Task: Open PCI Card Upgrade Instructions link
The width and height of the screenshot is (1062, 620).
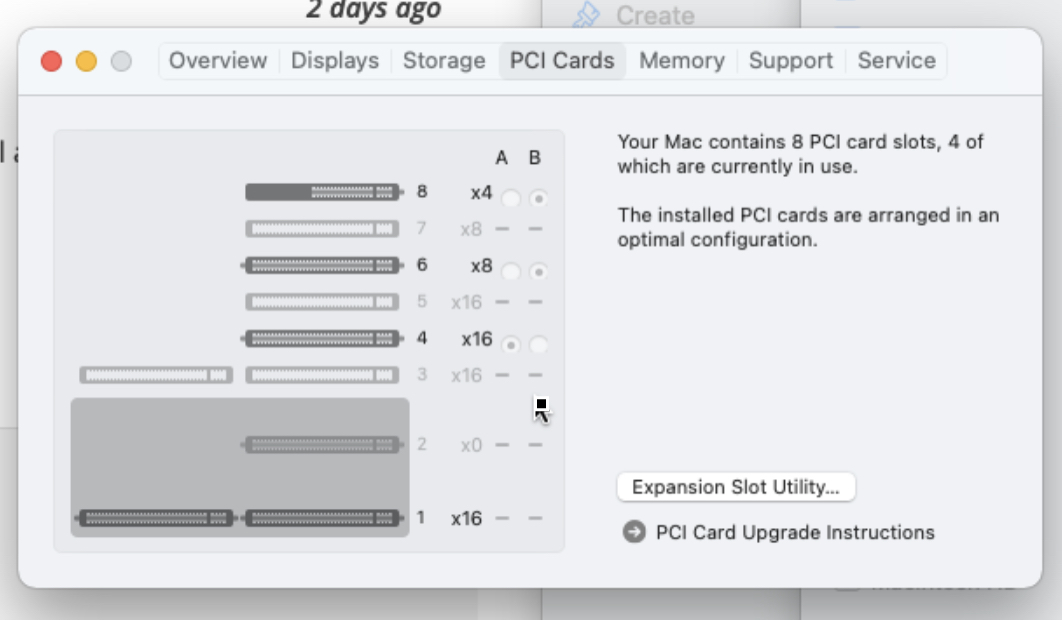Action: tap(795, 533)
